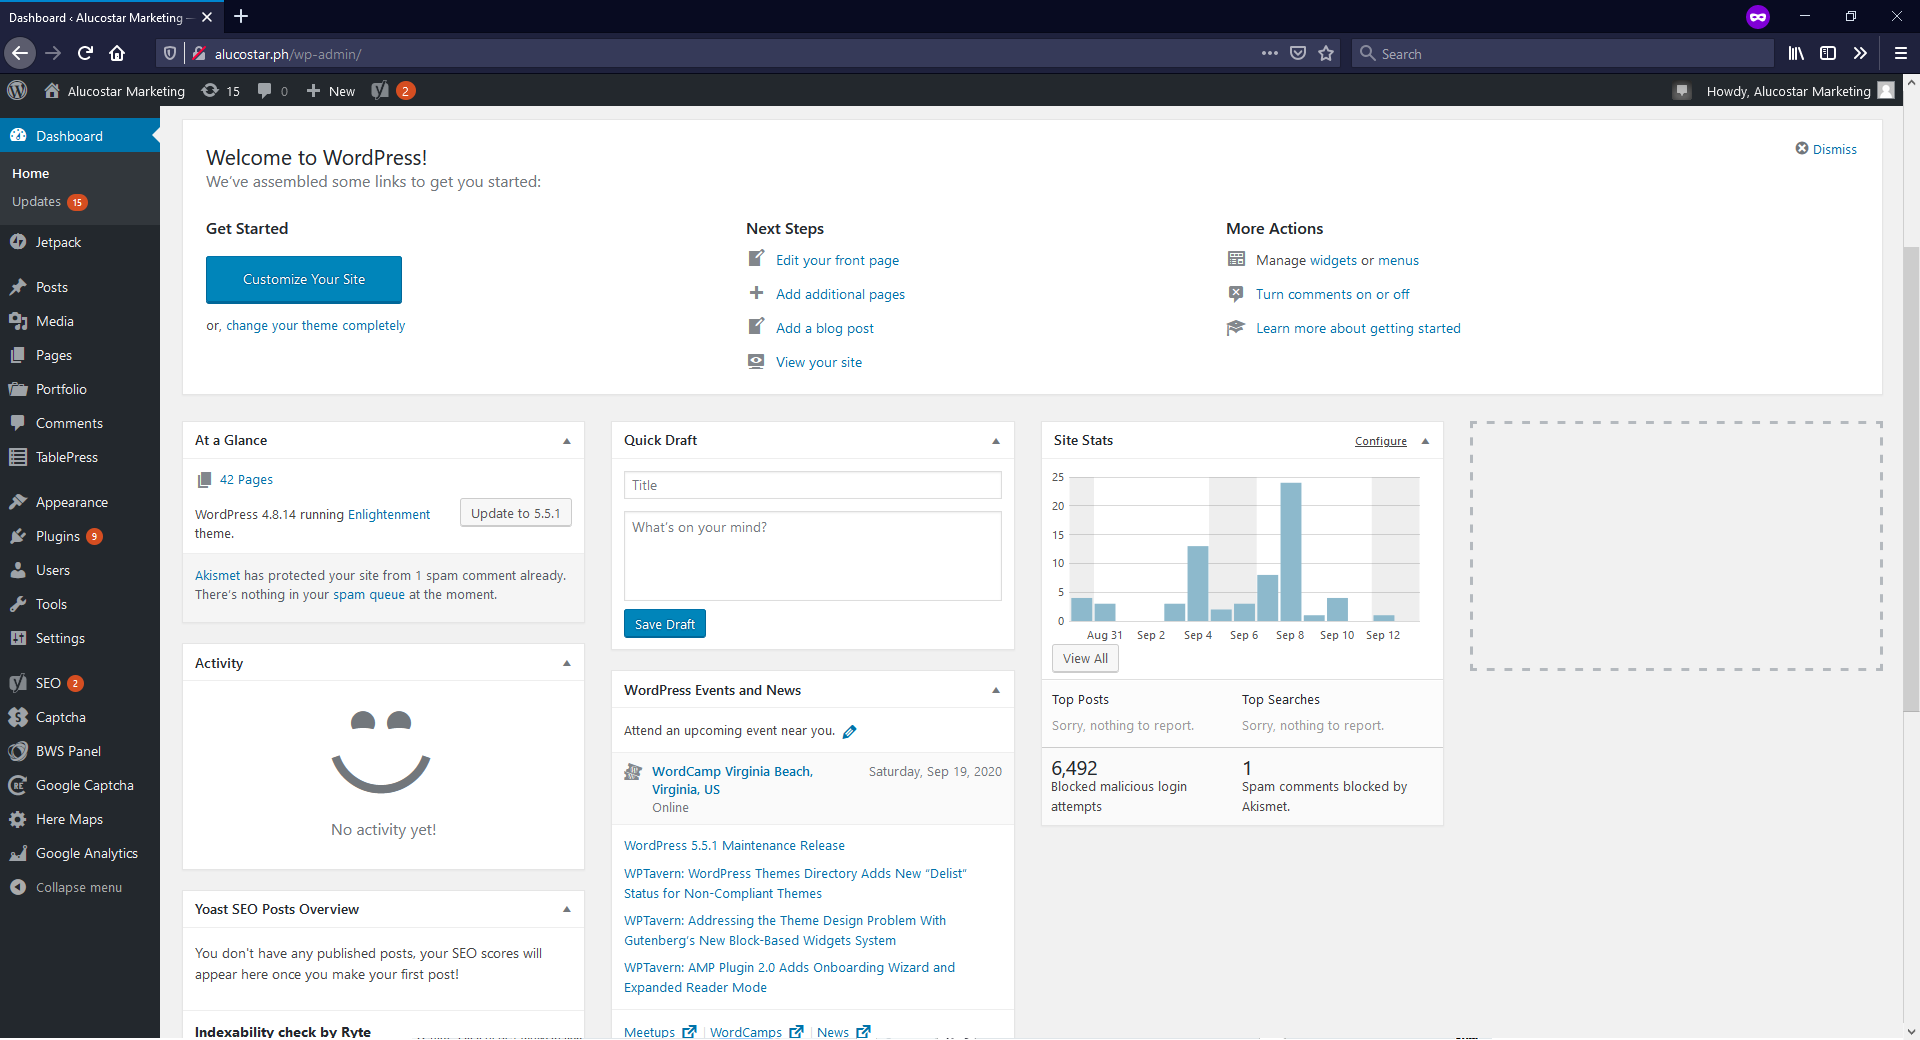1920x1040 pixels.
Task: Click the Add a blog post link
Action: tap(825, 328)
